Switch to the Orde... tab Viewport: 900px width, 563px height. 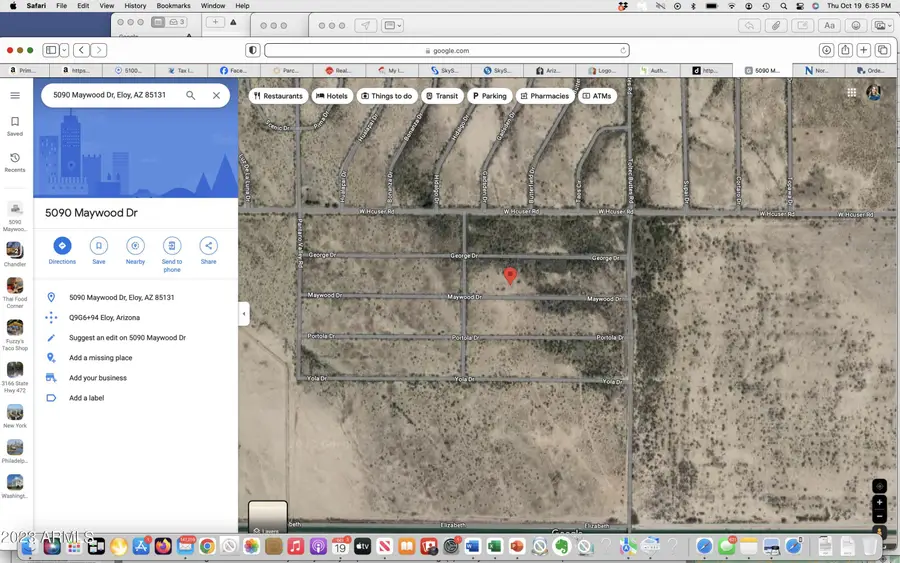871,70
